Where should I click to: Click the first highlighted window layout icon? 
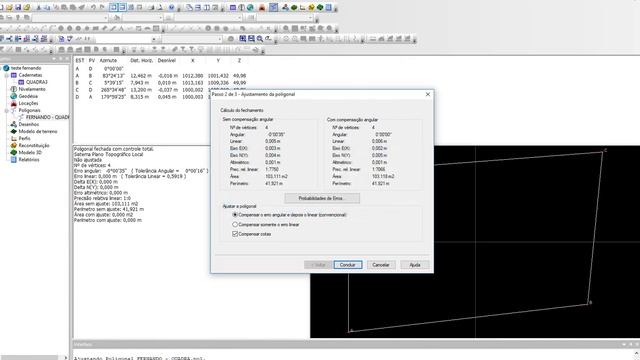(x=113, y=7)
